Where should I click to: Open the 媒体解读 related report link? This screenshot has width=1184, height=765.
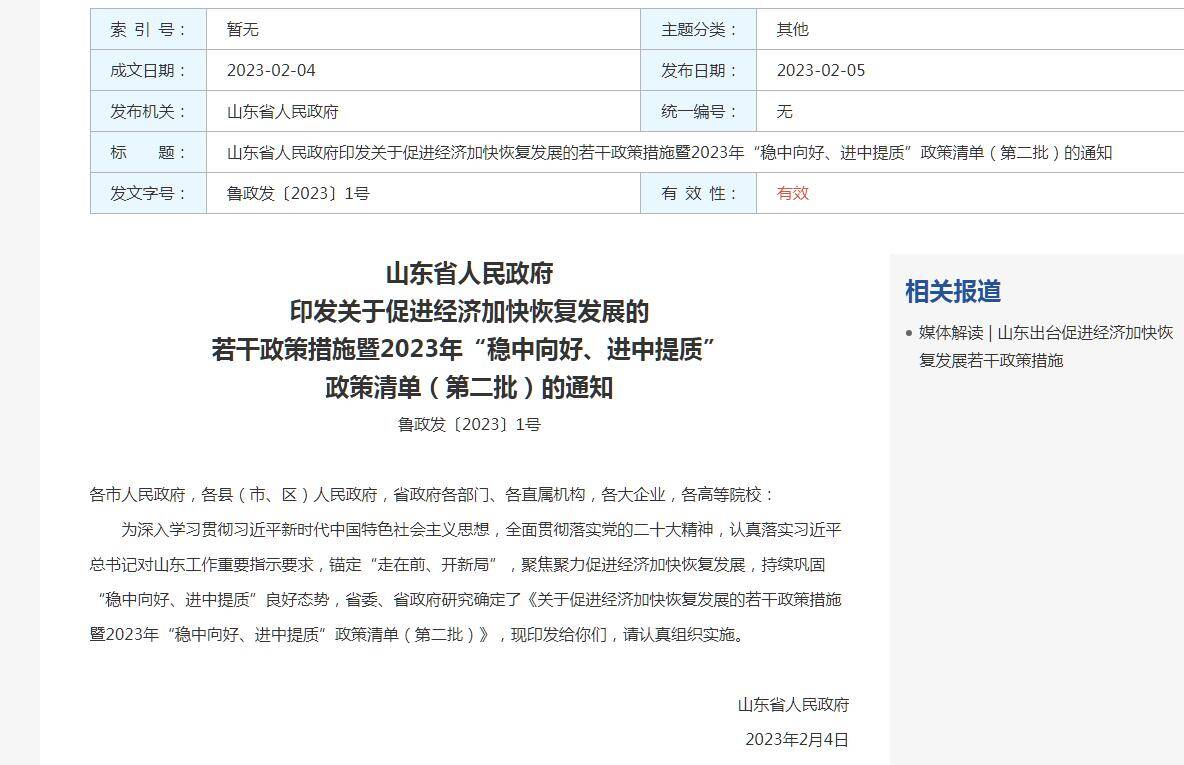[1045, 346]
